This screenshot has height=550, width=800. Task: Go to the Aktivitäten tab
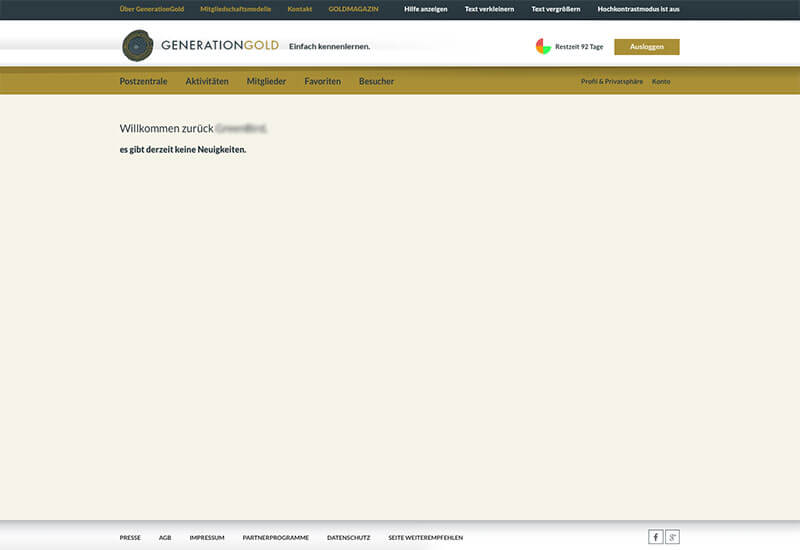point(207,81)
